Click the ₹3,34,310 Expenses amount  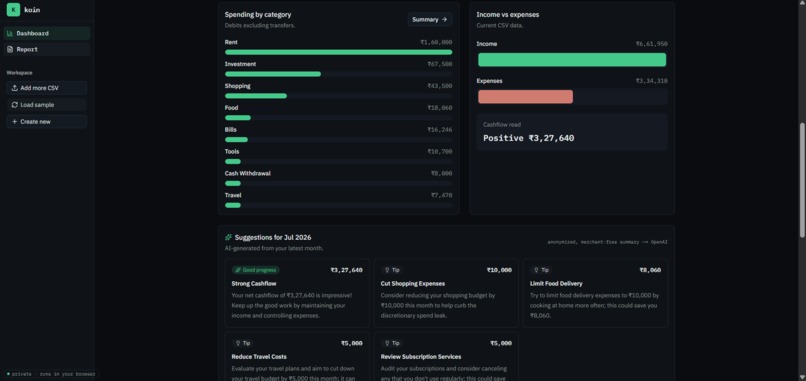[651, 81]
